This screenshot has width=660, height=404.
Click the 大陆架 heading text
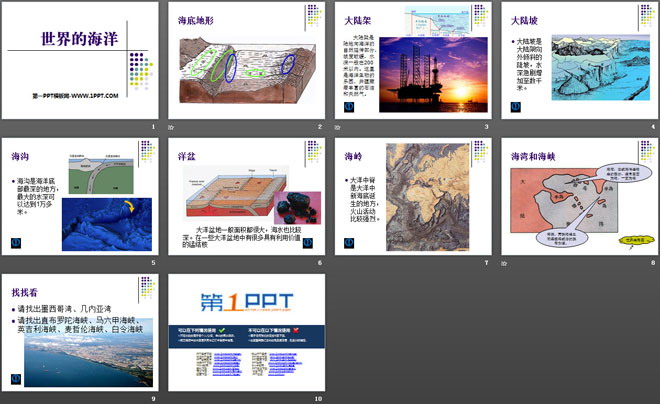click(358, 20)
